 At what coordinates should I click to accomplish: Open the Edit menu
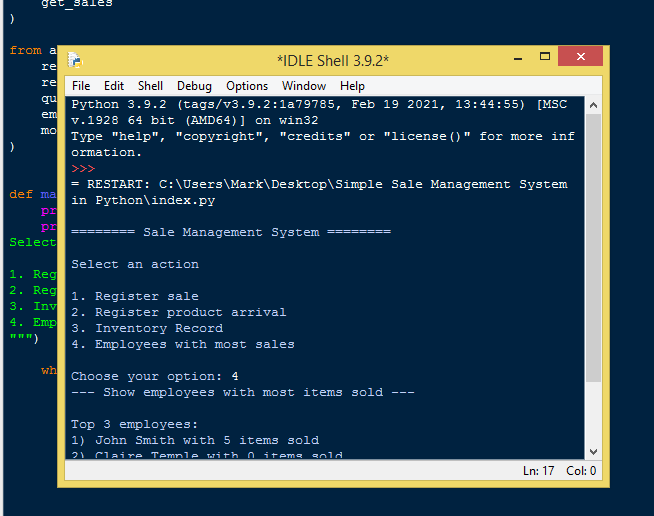coord(114,86)
